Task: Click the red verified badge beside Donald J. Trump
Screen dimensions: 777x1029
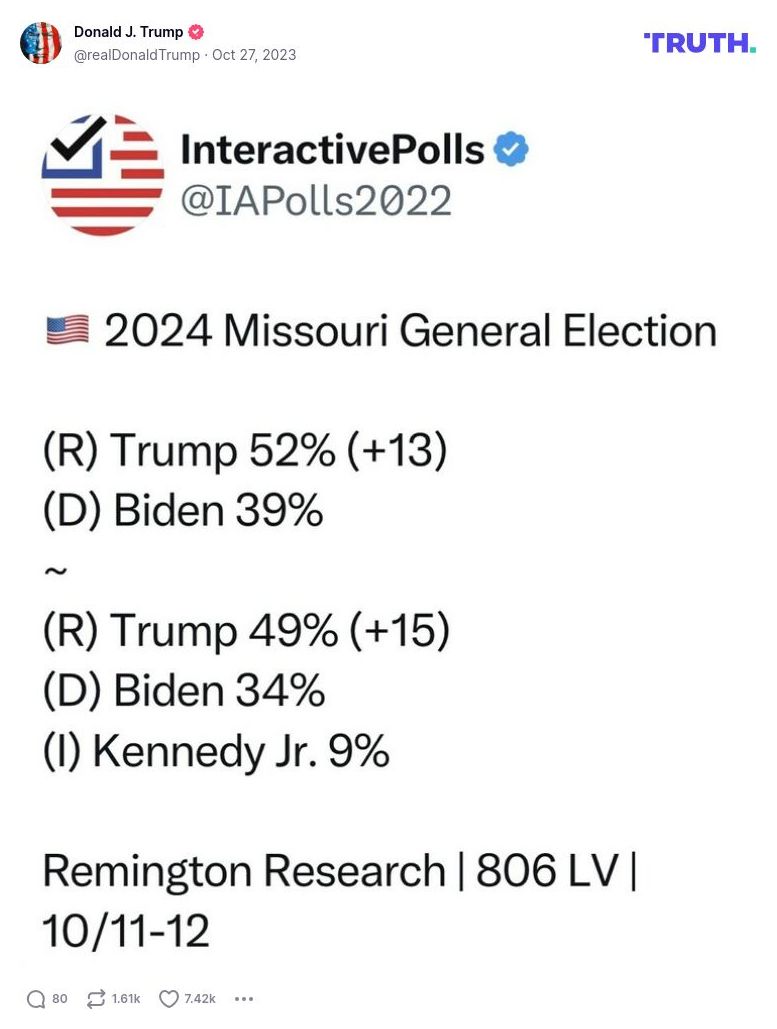Action: tap(196, 32)
